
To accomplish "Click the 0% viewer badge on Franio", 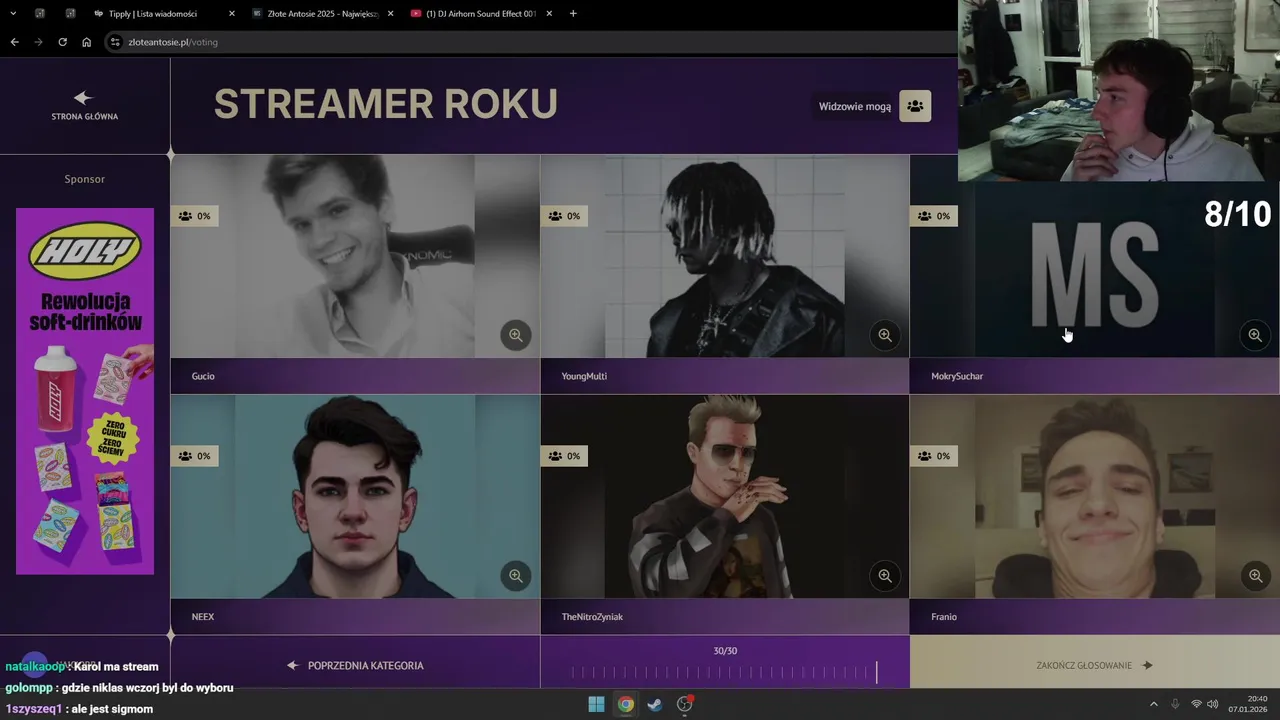I will coord(934,456).
